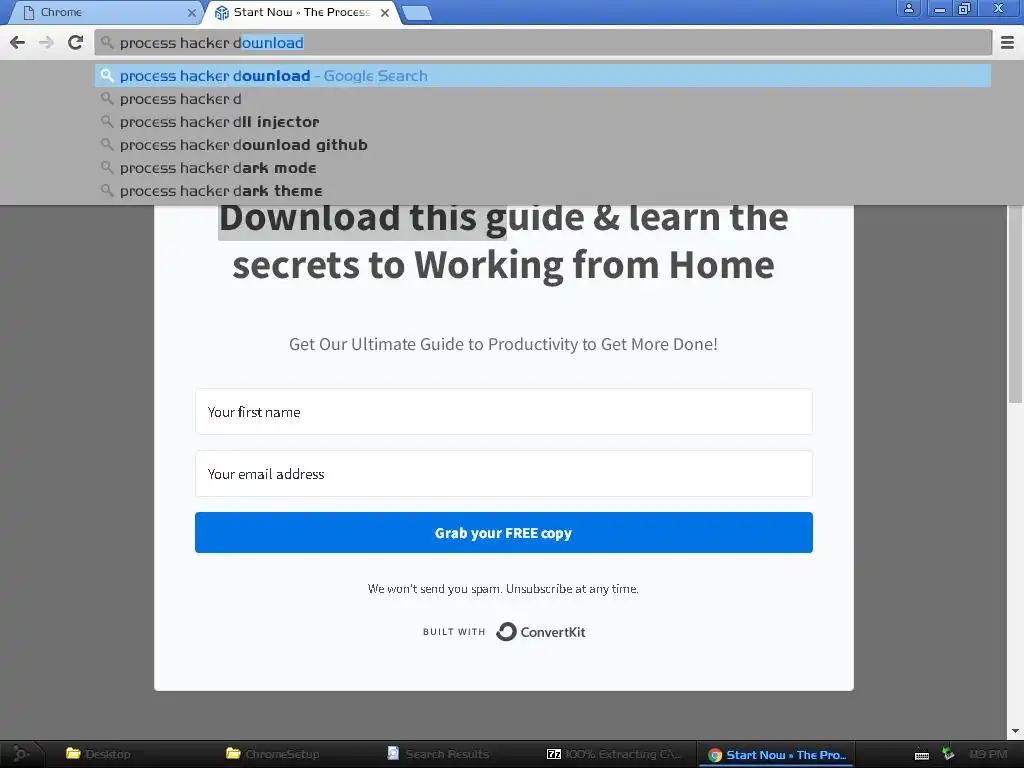The width and height of the screenshot is (1024, 768).
Task: Switch to the 'Chrome' tab
Action: (x=103, y=12)
